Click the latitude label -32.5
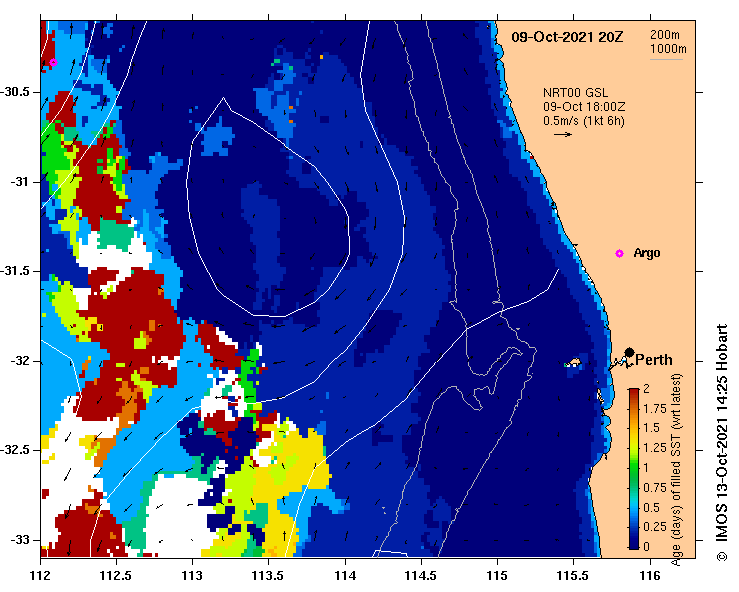The width and height of the screenshot is (739, 592). (x=15, y=450)
